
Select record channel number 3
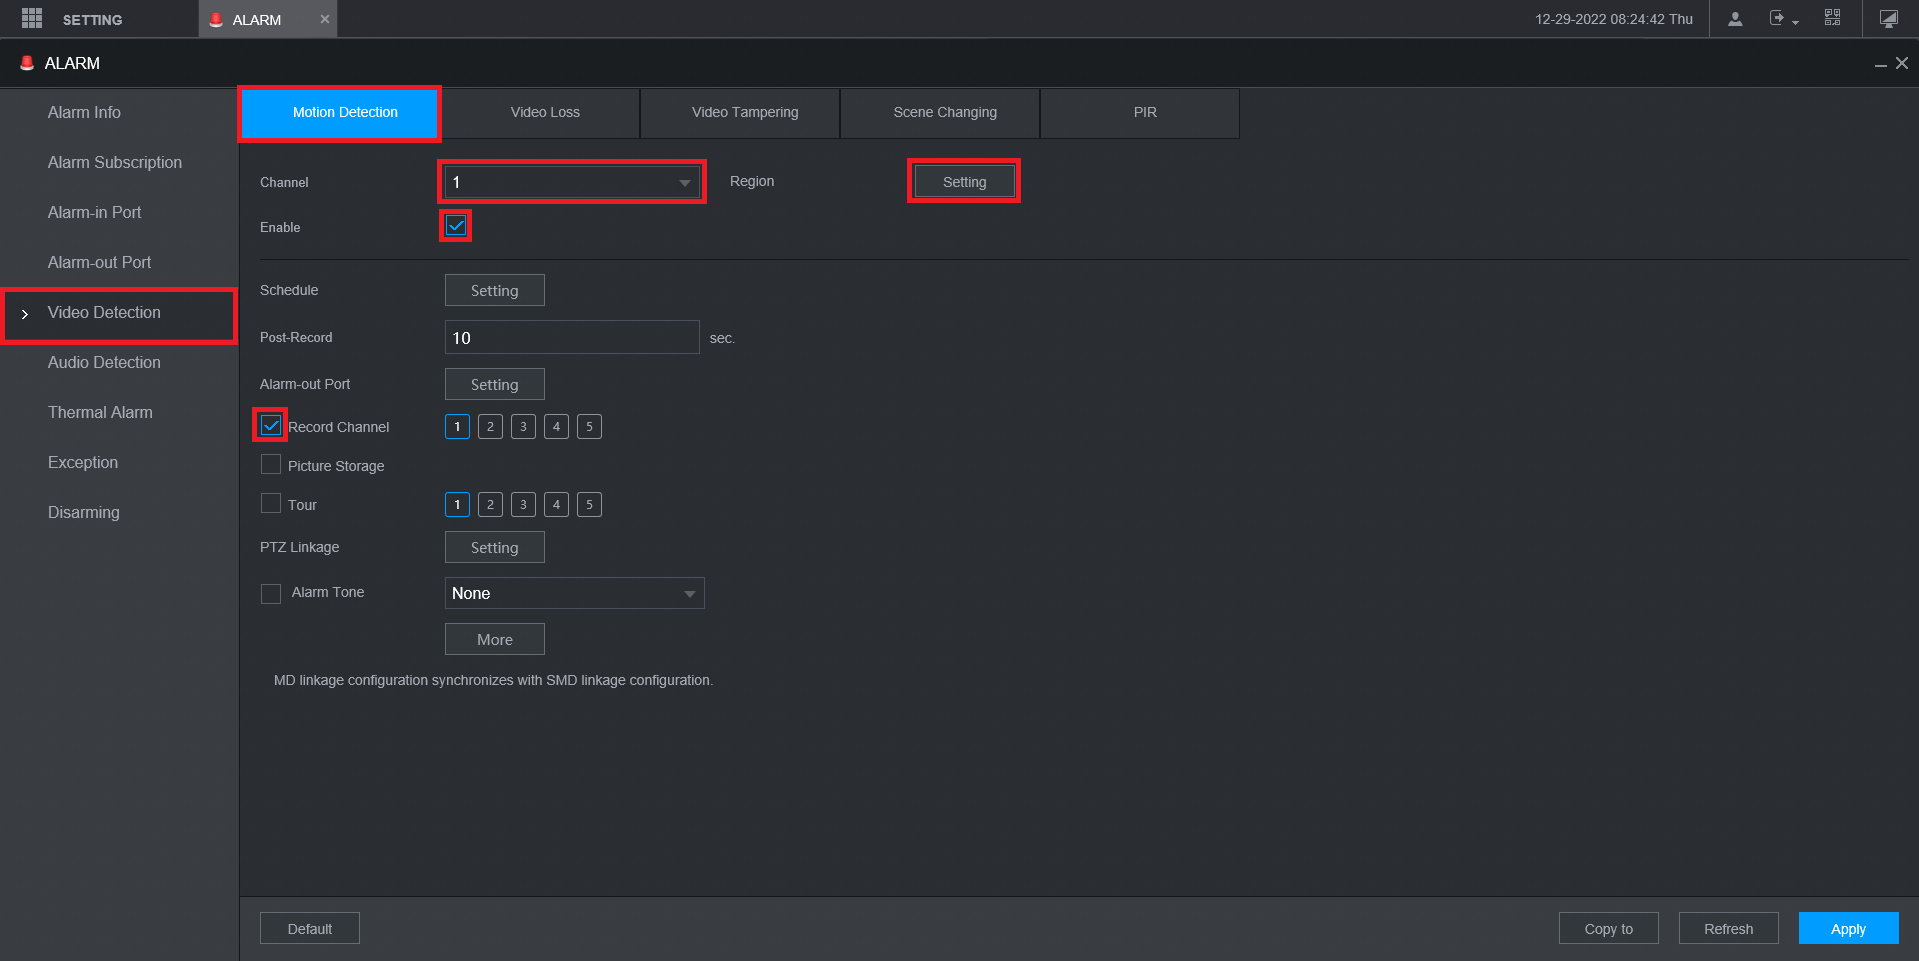click(x=523, y=427)
